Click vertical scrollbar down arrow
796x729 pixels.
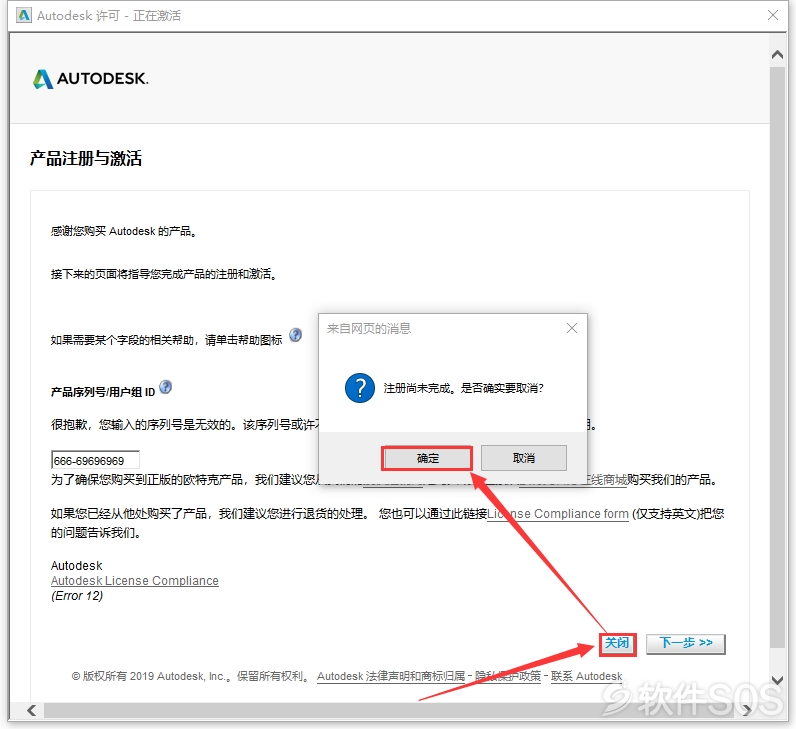(777, 680)
